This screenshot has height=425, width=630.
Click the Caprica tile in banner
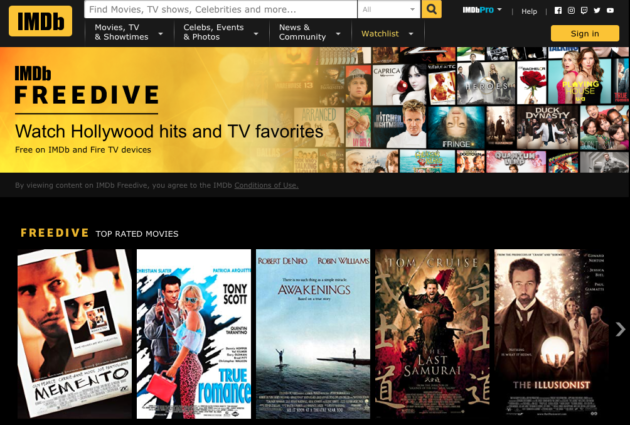click(399, 84)
